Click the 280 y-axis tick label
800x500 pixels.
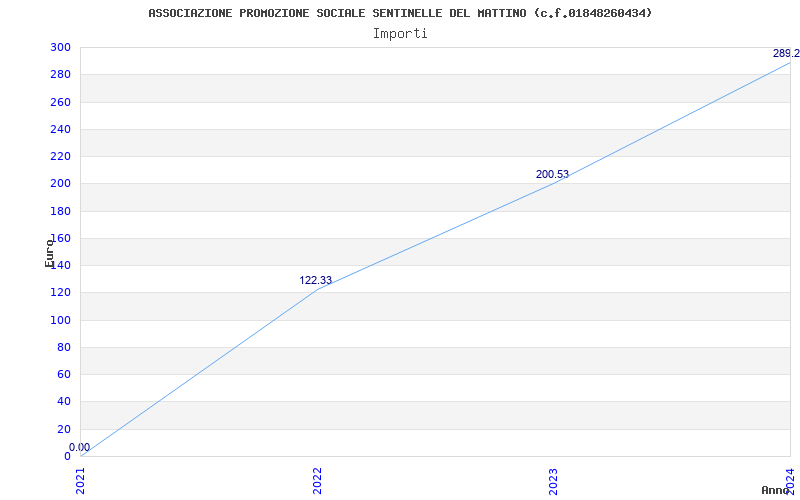pyautogui.click(x=61, y=74)
